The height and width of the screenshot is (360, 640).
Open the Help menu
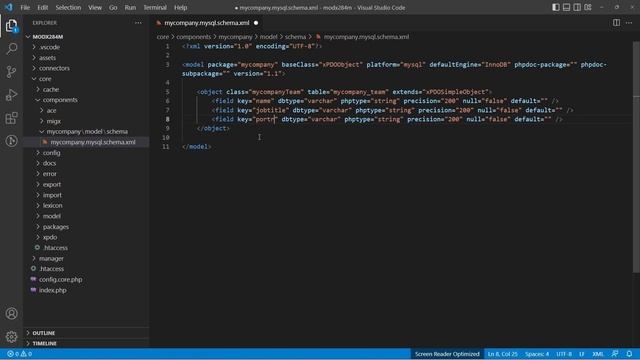click(x=180, y=7)
